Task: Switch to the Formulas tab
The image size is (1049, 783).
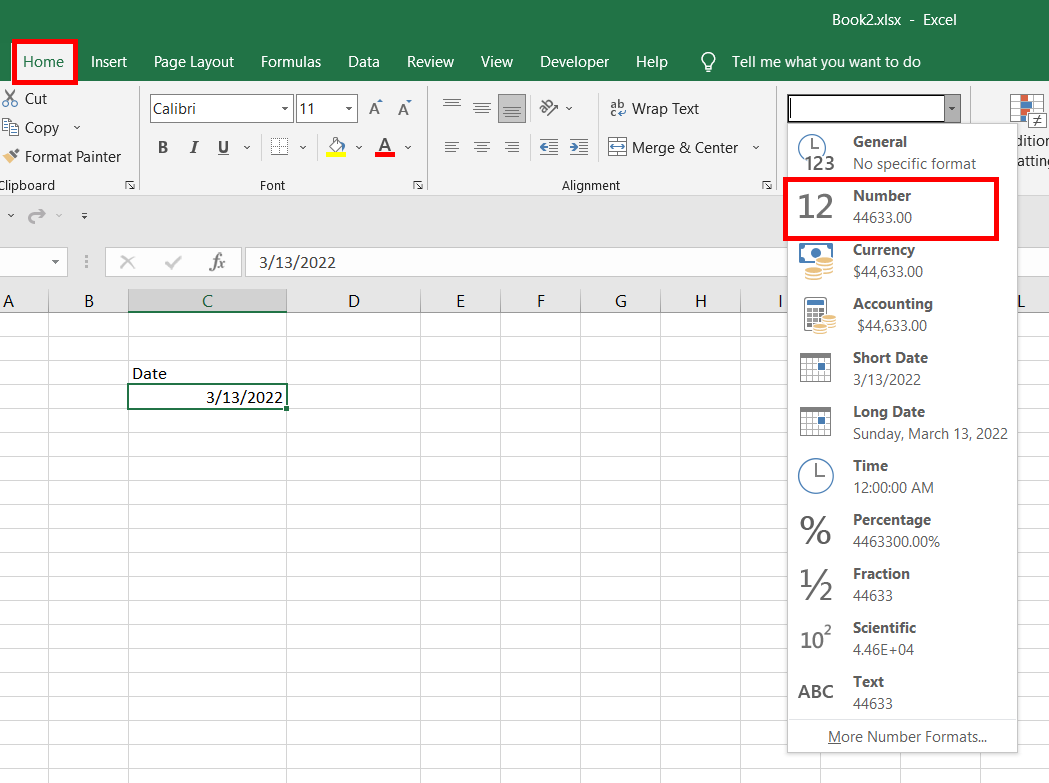Action: pyautogui.click(x=291, y=62)
